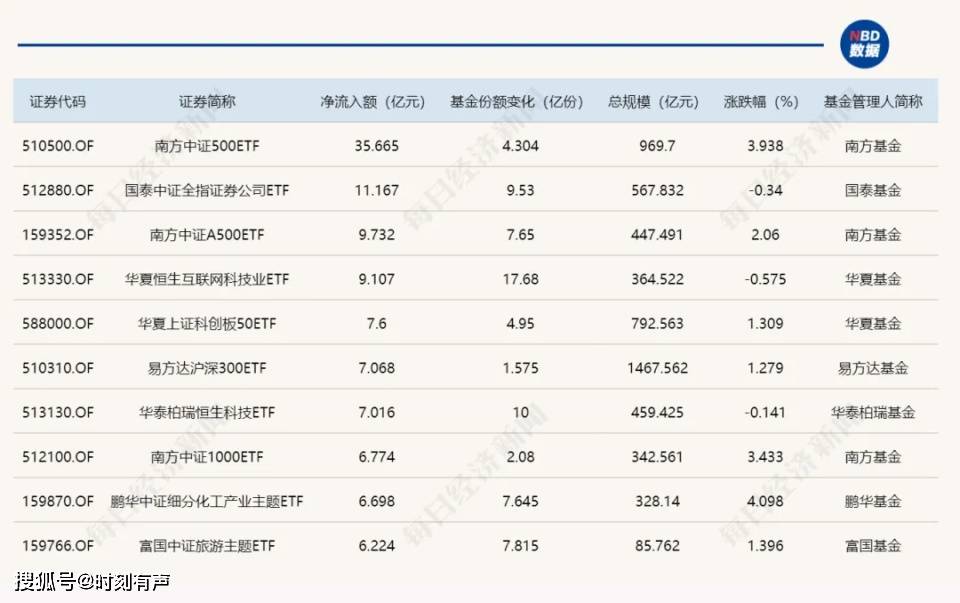Click the 总规模(亿元) column header
960x603 pixels.
pyautogui.click(x=655, y=100)
